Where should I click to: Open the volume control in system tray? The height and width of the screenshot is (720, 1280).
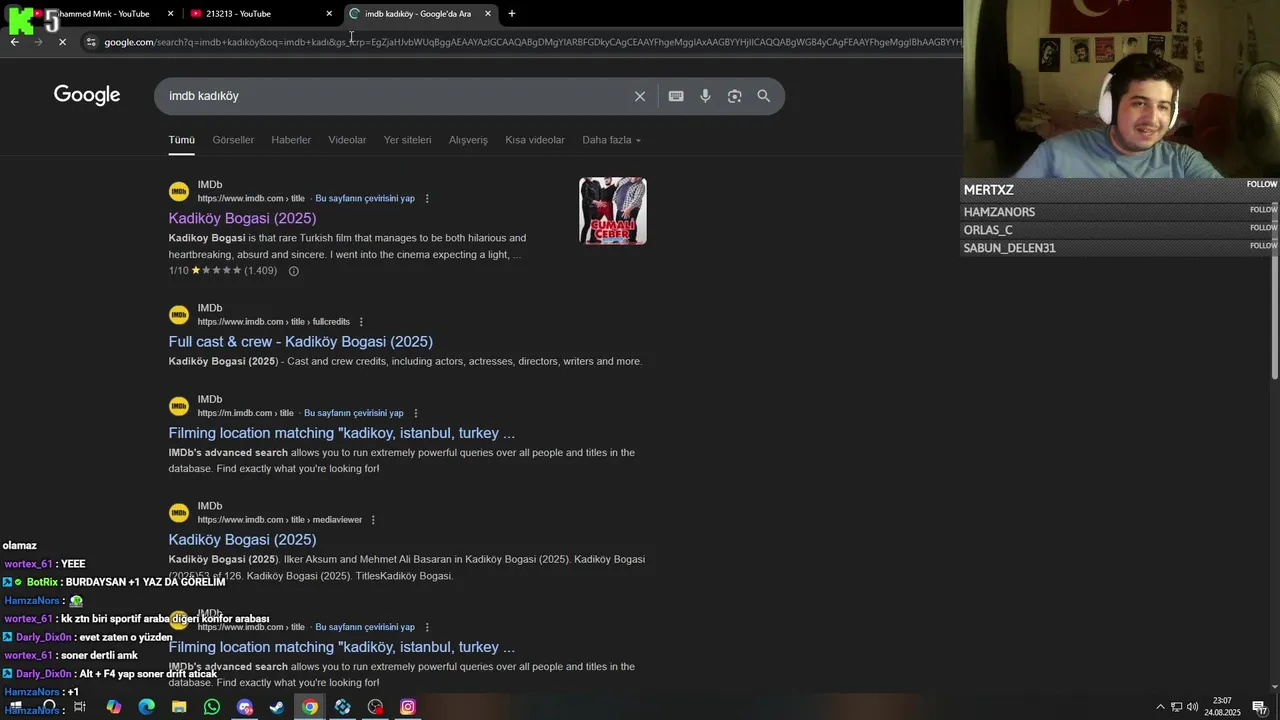[x=1192, y=707]
